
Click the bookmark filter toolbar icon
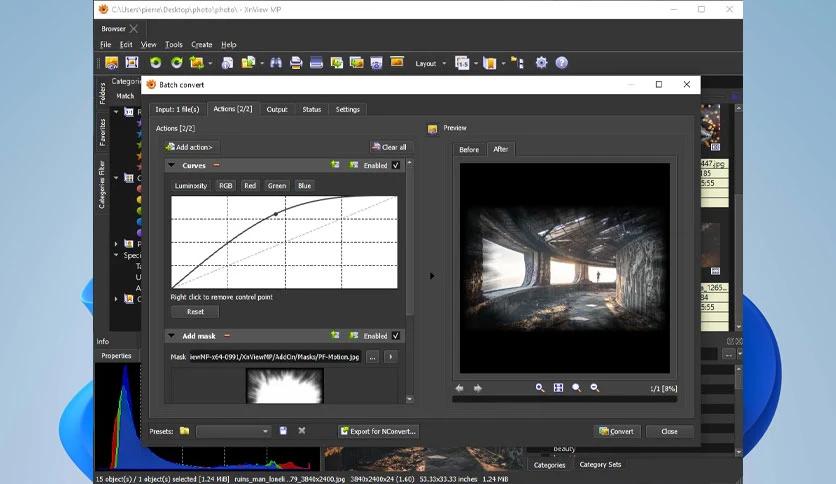click(x=489, y=63)
